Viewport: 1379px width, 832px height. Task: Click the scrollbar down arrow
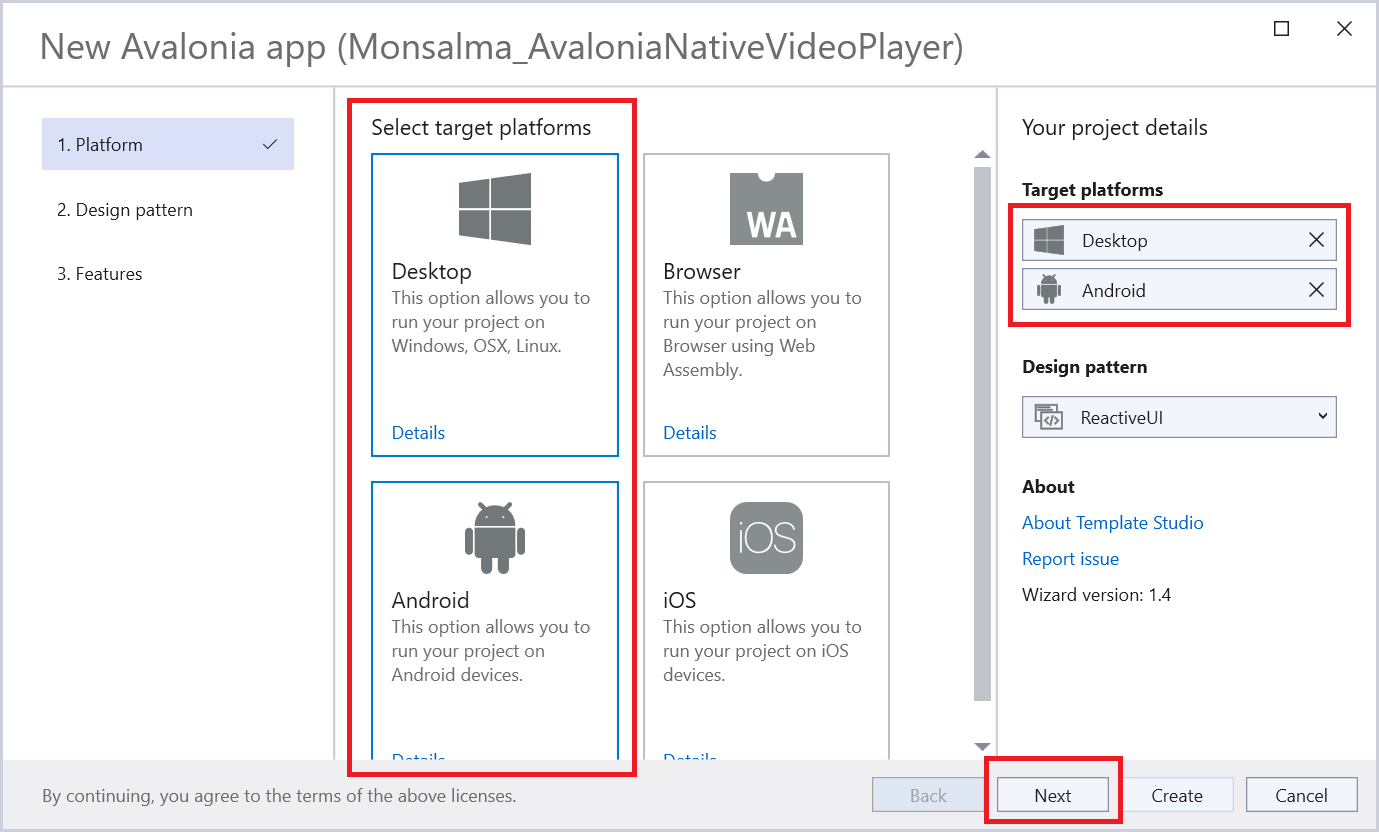click(x=982, y=747)
